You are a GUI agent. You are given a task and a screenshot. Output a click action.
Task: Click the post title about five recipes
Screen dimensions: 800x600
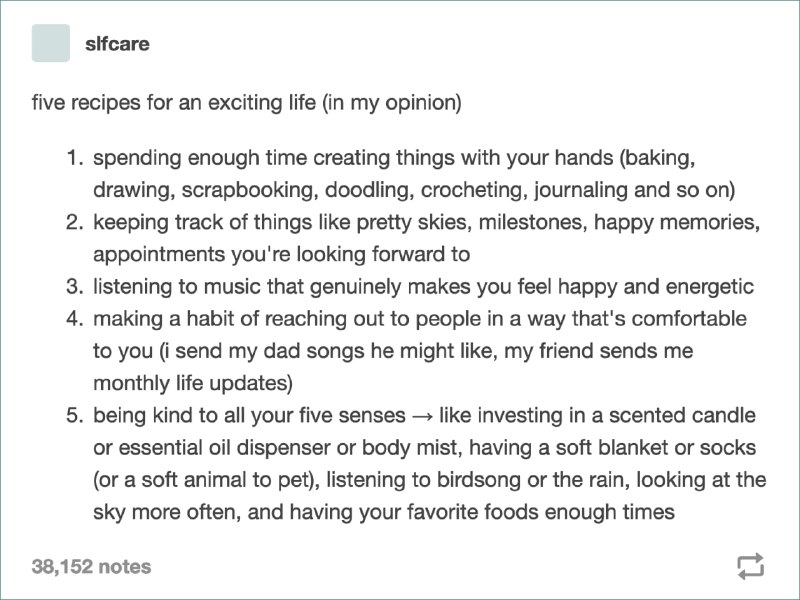point(246,103)
